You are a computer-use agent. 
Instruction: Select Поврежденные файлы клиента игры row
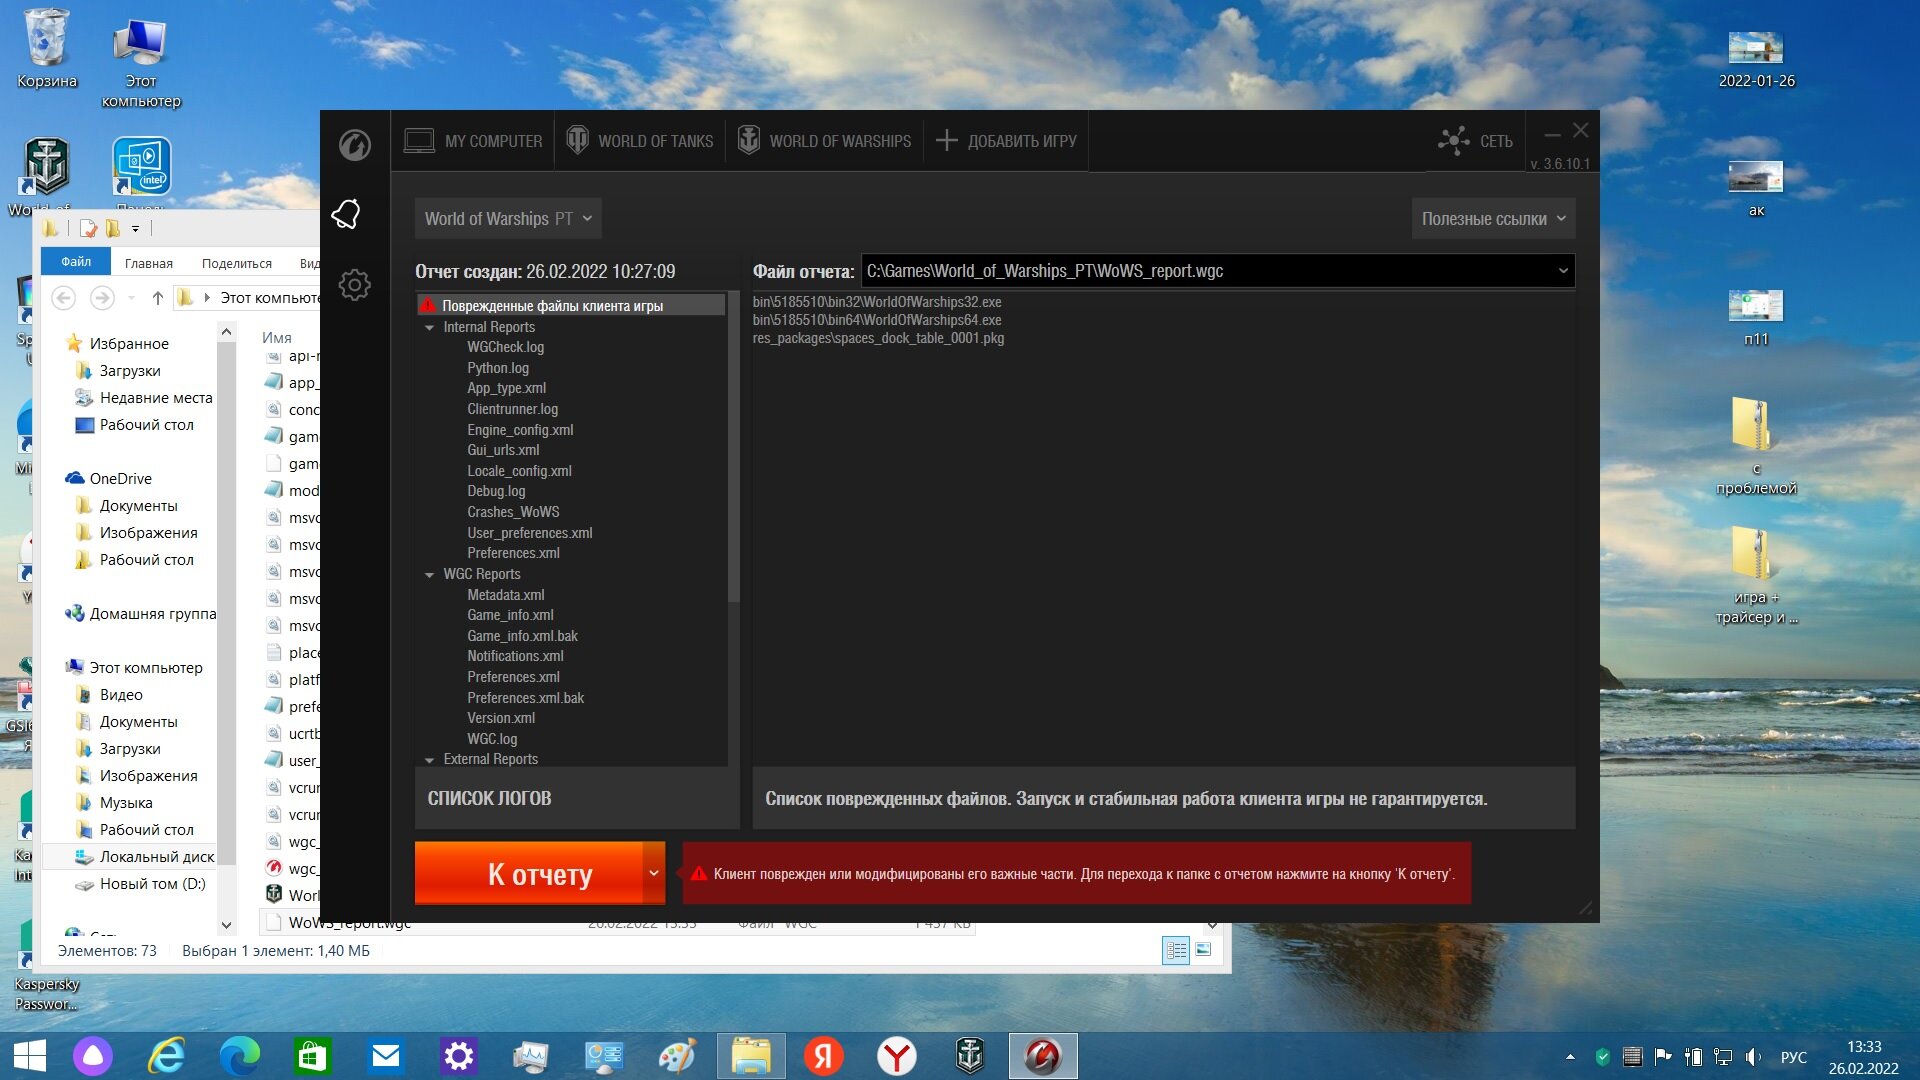[x=571, y=306]
